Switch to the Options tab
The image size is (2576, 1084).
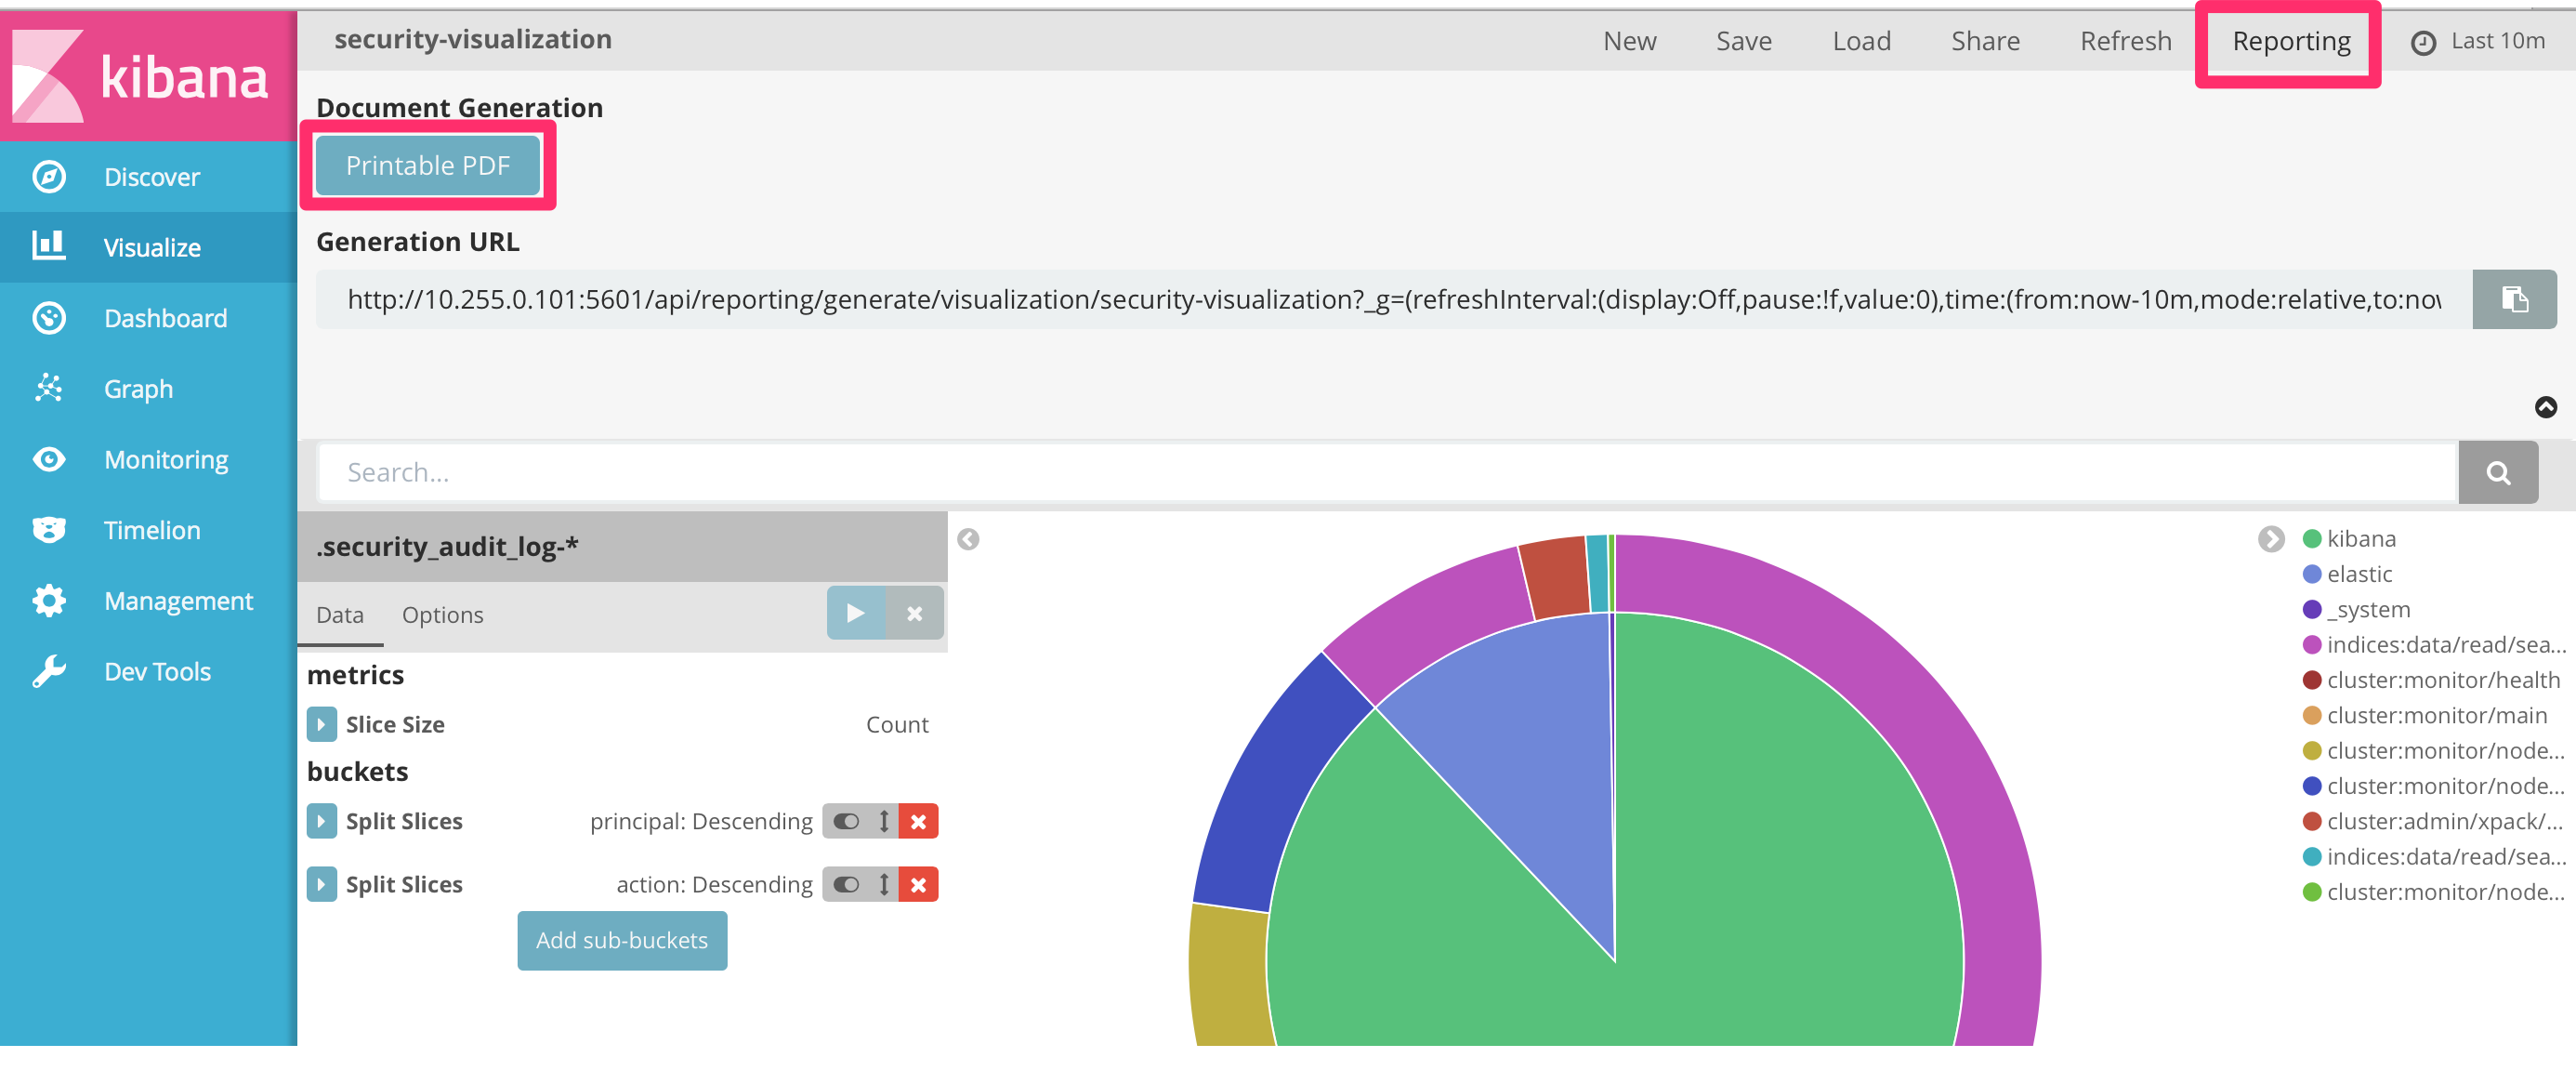(x=443, y=614)
